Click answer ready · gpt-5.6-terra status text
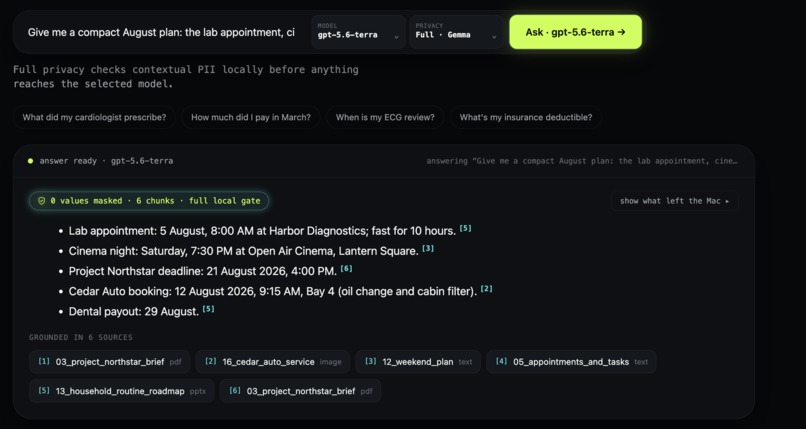This screenshot has width=806, height=429. point(106,161)
